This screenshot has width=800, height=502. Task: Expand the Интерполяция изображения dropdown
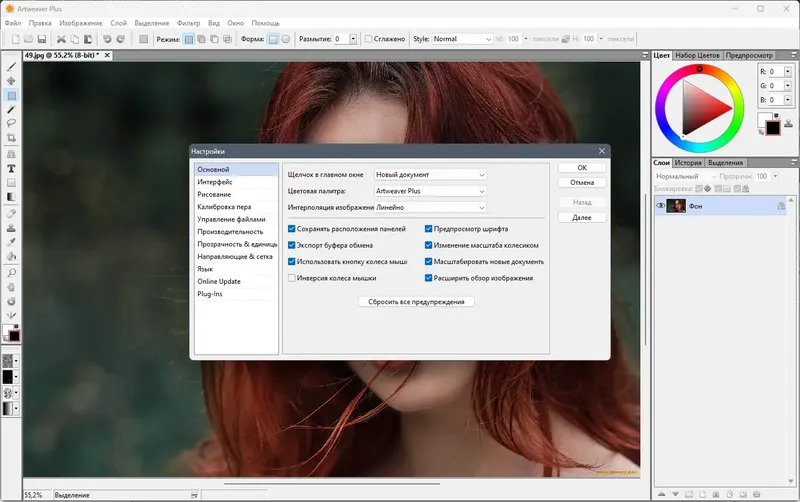click(430, 207)
